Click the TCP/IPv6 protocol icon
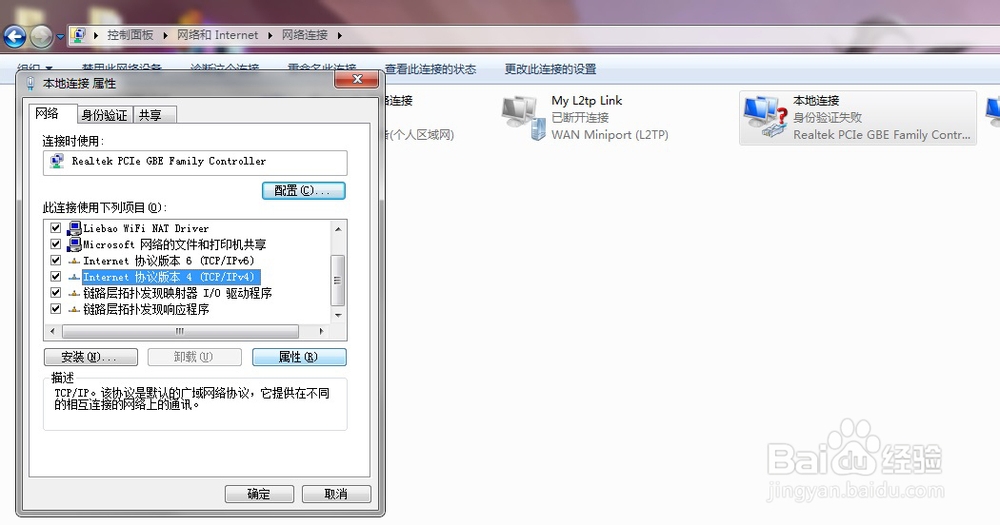 (74, 261)
